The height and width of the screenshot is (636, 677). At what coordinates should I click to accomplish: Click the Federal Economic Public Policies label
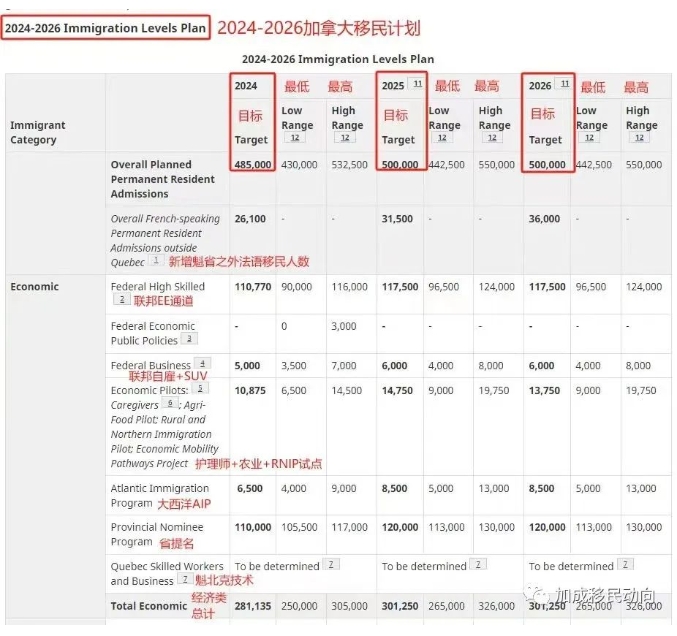tap(152, 333)
